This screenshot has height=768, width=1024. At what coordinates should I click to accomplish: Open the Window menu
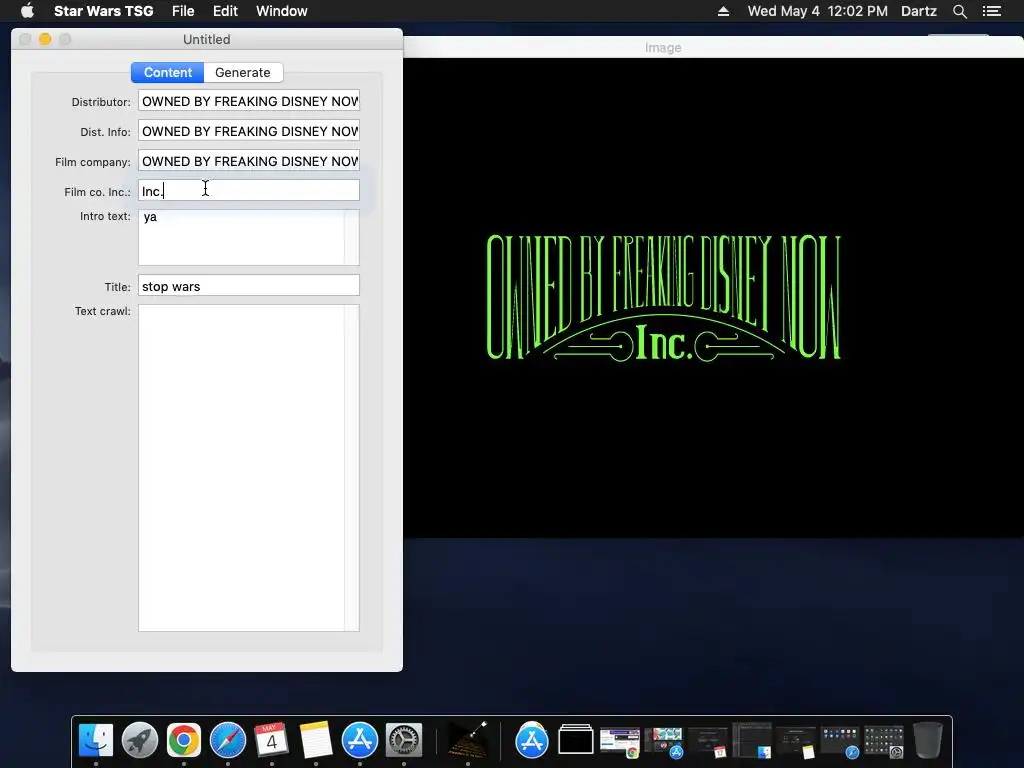(281, 11)
